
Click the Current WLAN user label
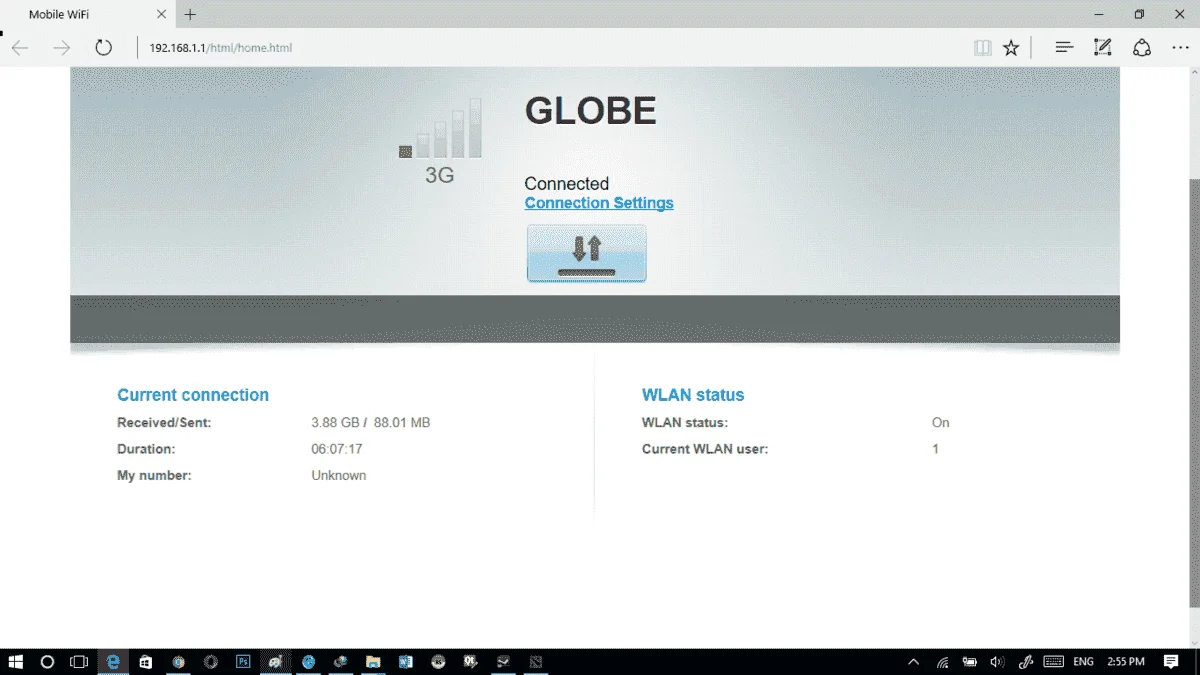[705, 449]
